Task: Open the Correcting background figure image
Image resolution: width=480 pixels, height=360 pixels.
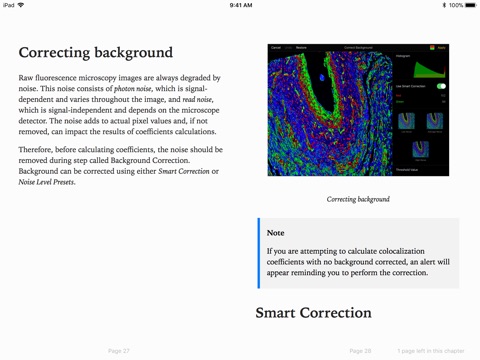Action: pos(358,110)
